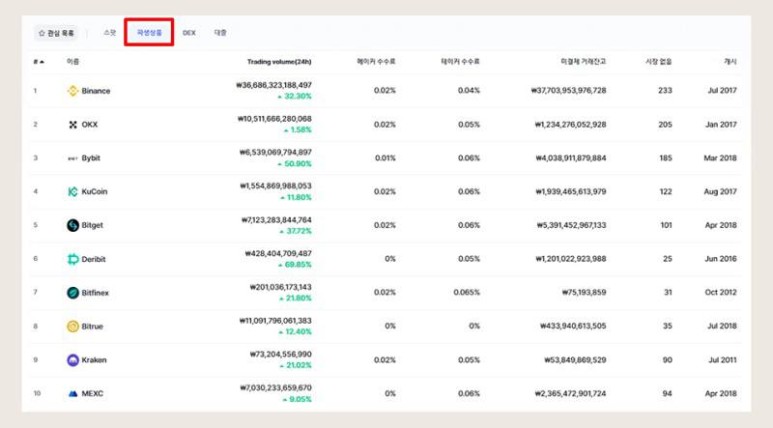The width and height of the screenshot is (773, 428).
Task: Click the OKX exchange logo icon
Action: click(x=73, y=125)
